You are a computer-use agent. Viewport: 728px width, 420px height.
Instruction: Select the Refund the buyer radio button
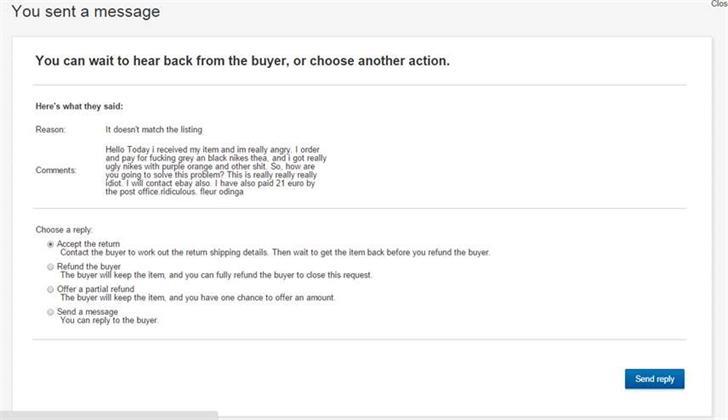pyautogui.click(x=51, y=267)
